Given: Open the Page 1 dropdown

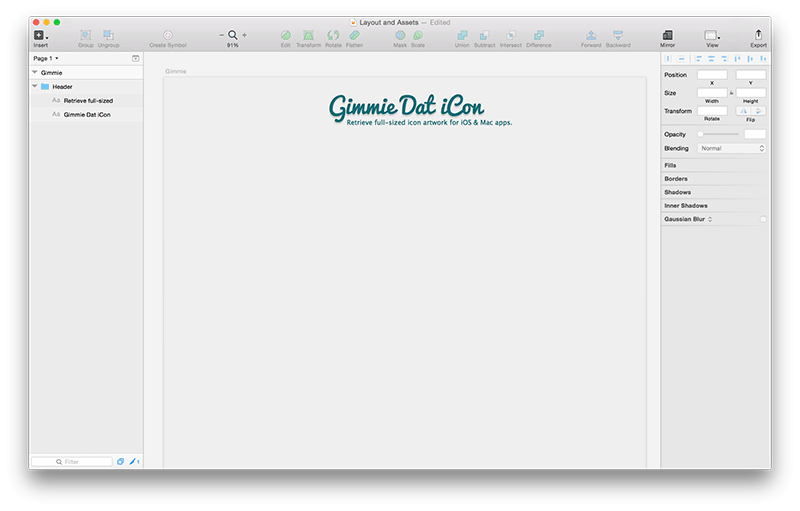Looking at the screenshot, I should (46, 59).
